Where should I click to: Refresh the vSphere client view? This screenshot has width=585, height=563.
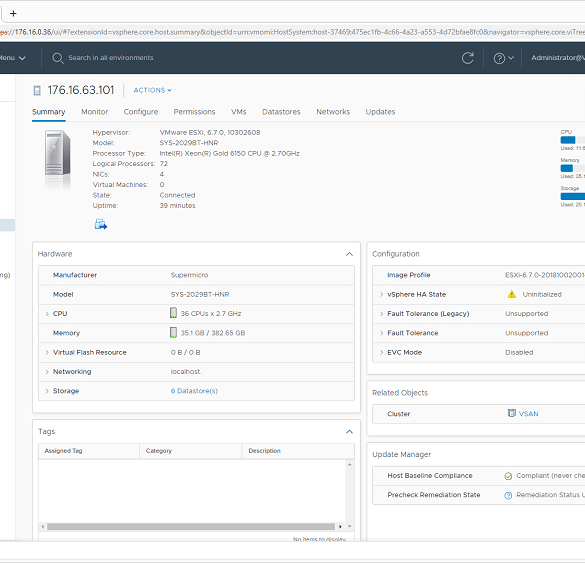[467, 58]
